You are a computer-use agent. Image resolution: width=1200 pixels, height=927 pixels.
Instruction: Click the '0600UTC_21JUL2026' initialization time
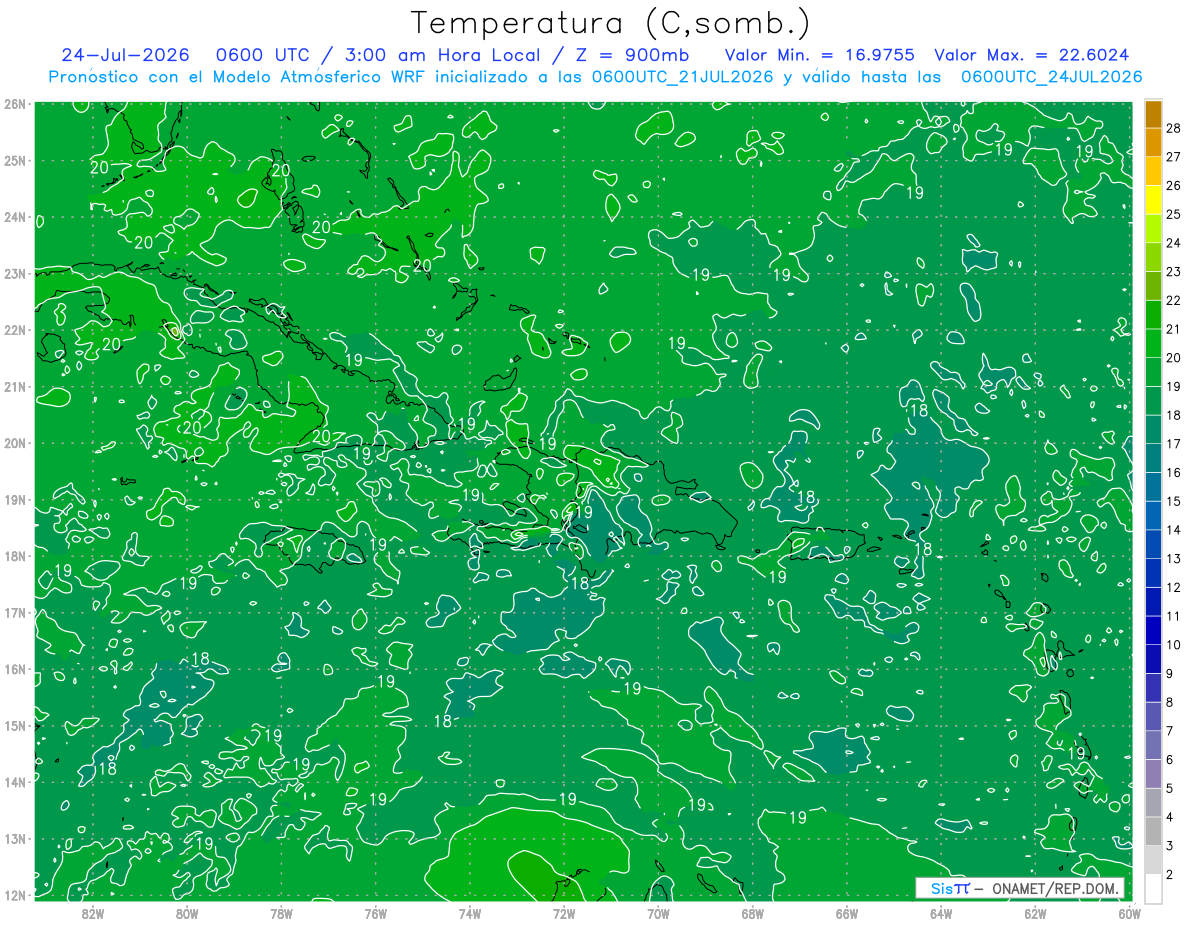(x=682, y=77)
